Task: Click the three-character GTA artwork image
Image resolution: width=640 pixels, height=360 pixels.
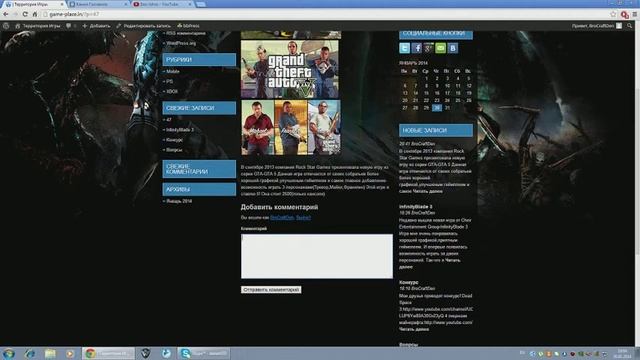Action: tap(291, 127)
